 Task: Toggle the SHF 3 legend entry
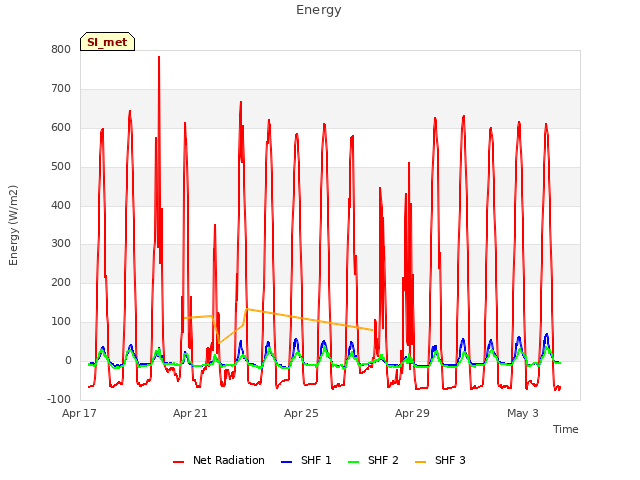[440, 460]
